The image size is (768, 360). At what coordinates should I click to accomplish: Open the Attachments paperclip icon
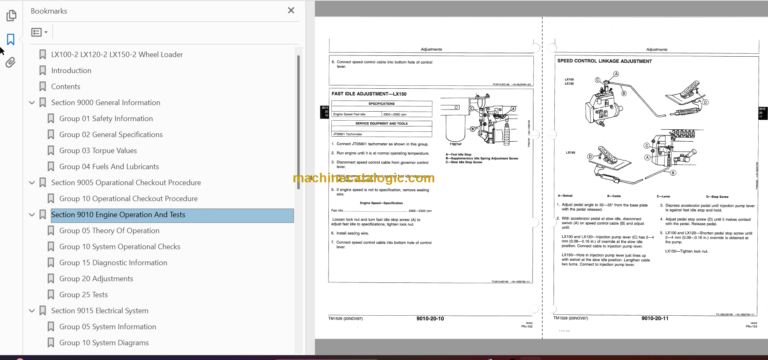(x=11, y=63)
